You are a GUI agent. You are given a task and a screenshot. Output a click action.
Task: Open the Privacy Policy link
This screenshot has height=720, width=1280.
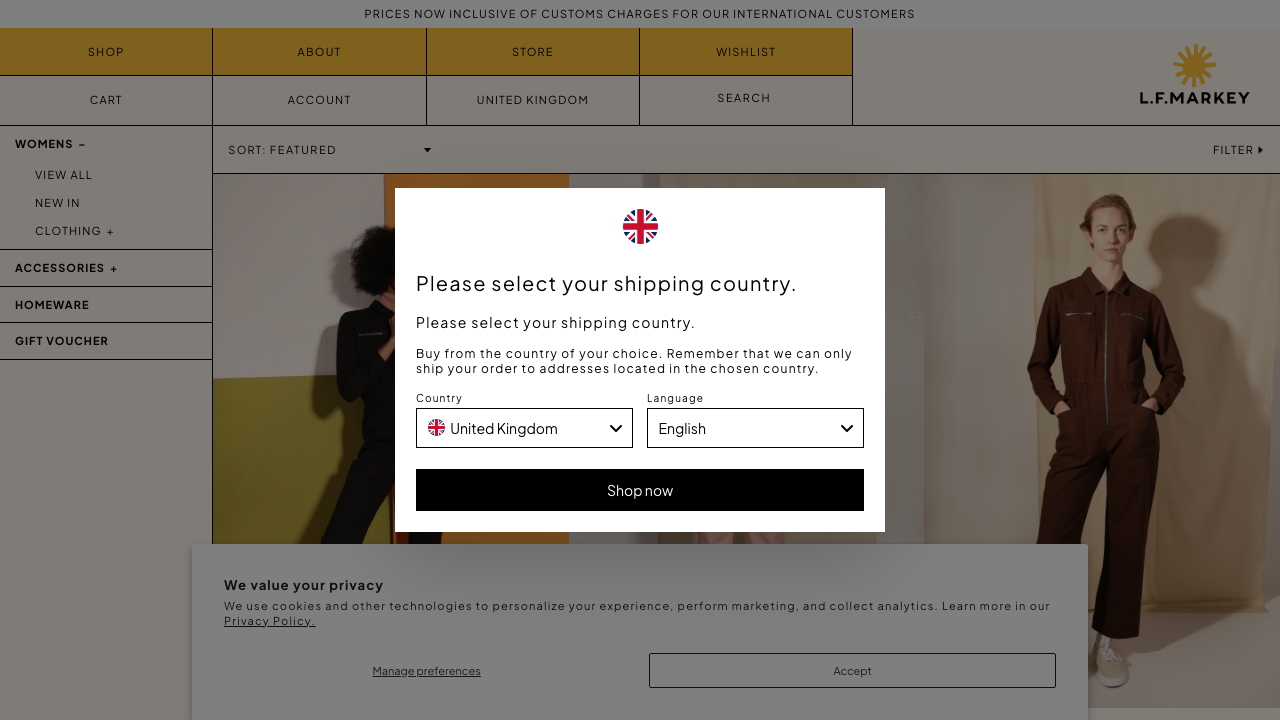pos(270,621)
